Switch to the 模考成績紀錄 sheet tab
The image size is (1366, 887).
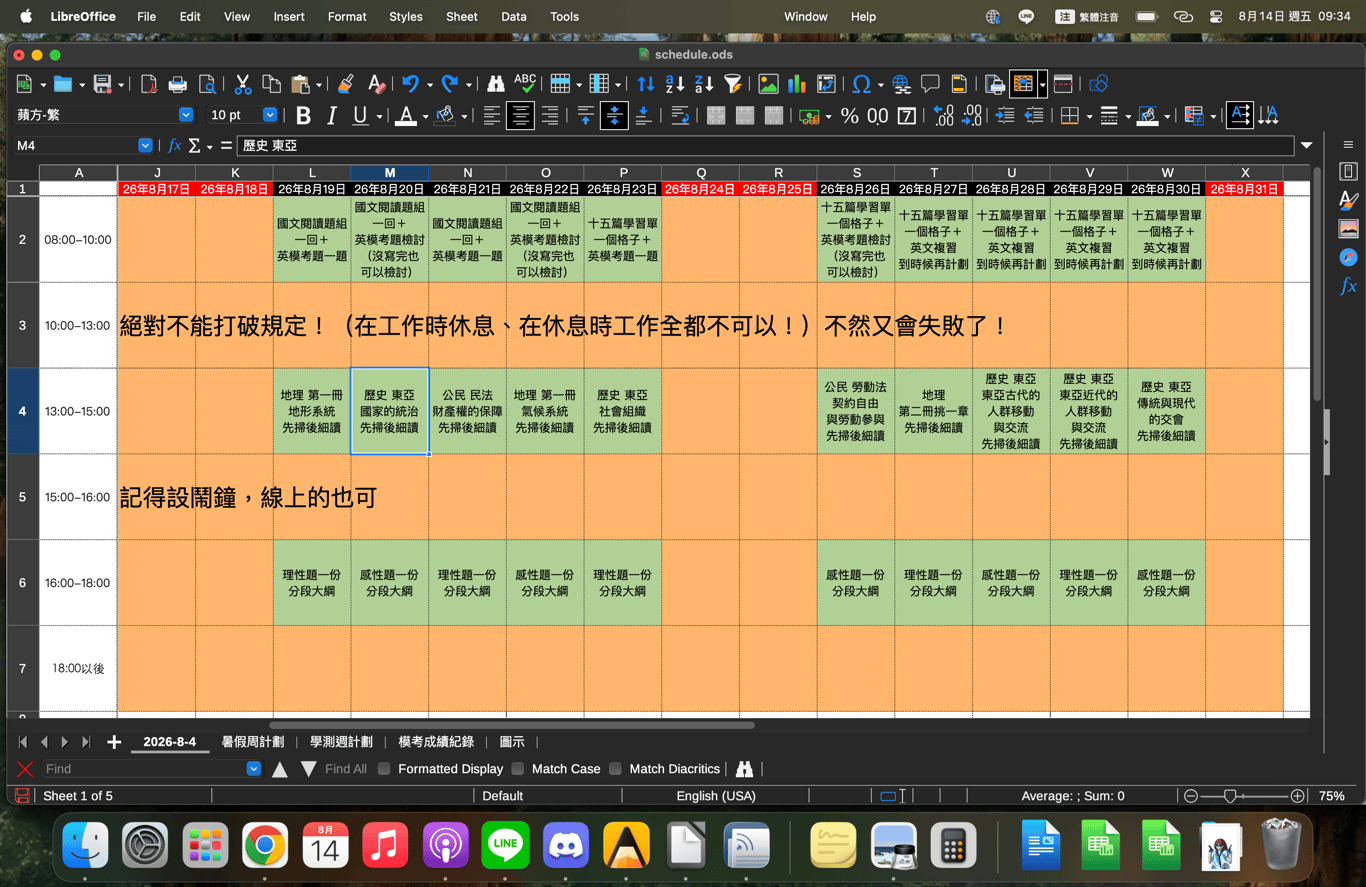436,742
